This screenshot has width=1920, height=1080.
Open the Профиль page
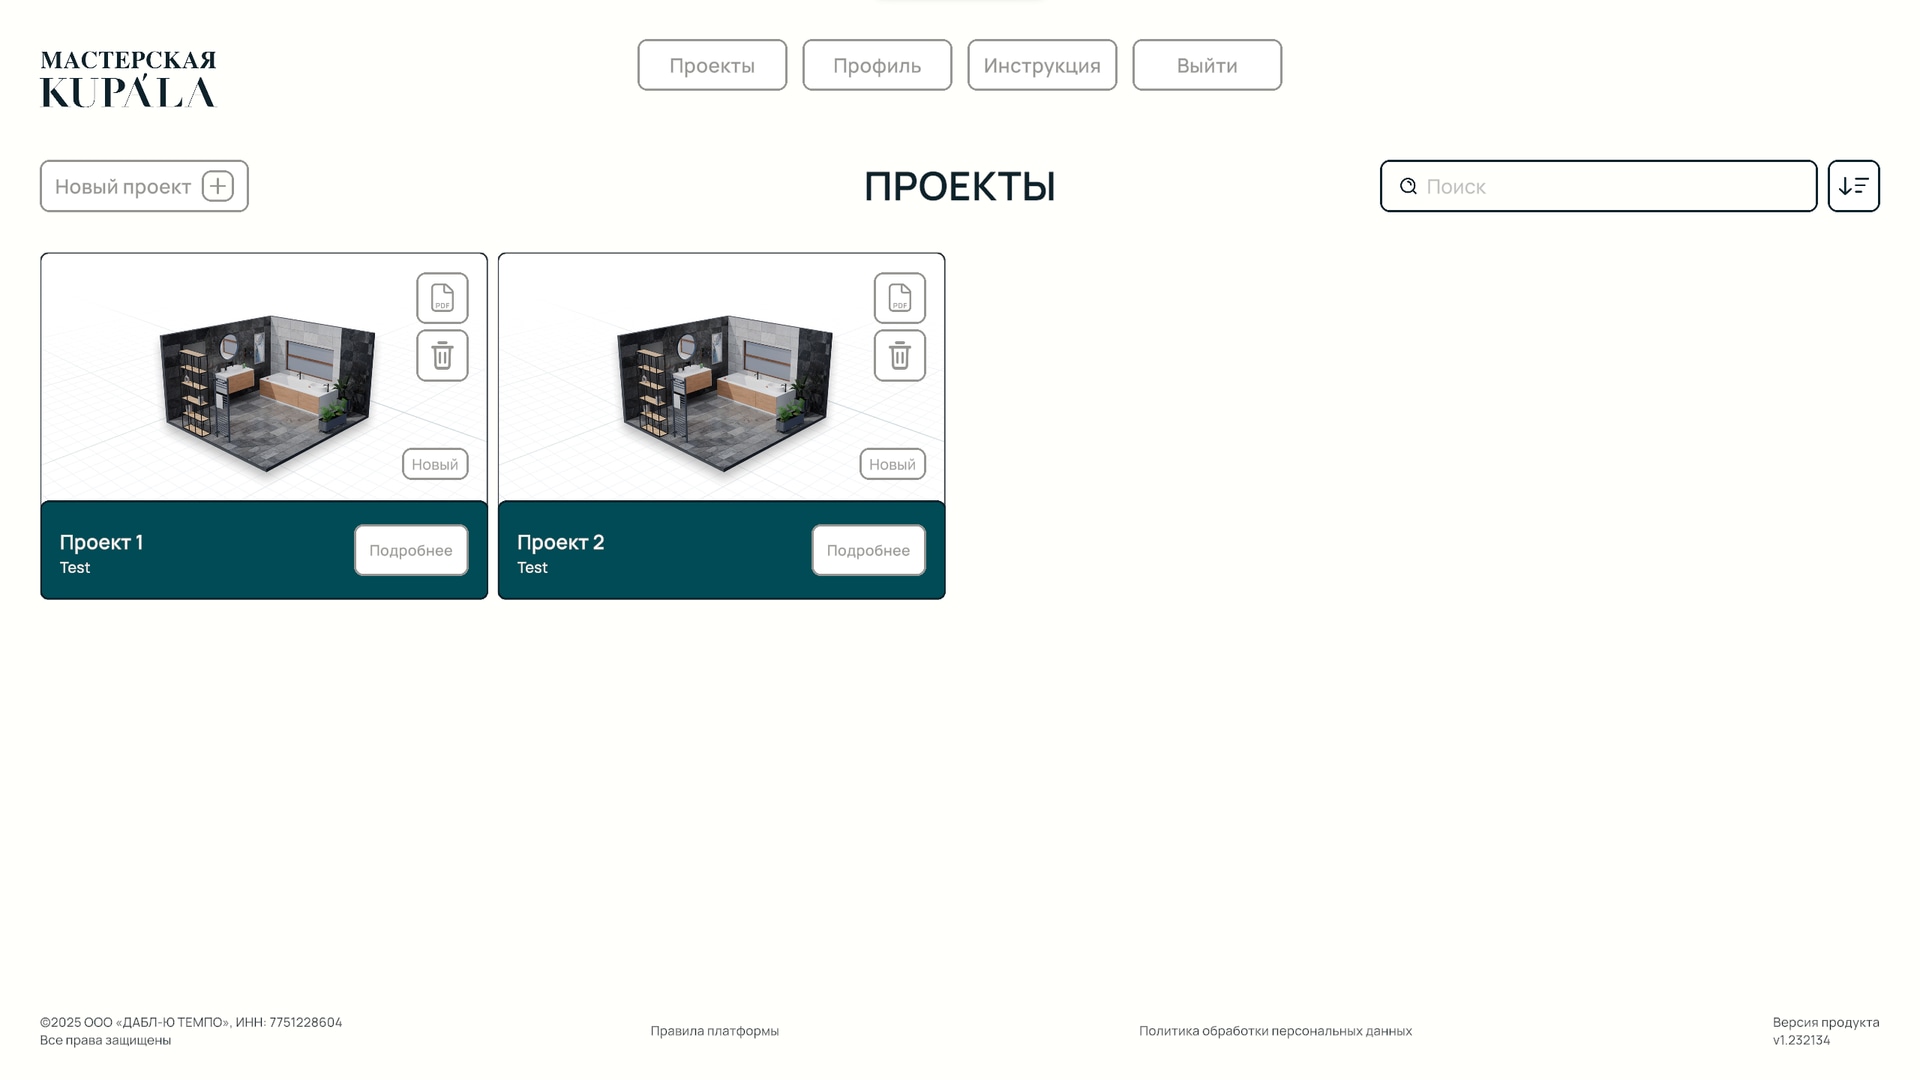click(877, 65)
